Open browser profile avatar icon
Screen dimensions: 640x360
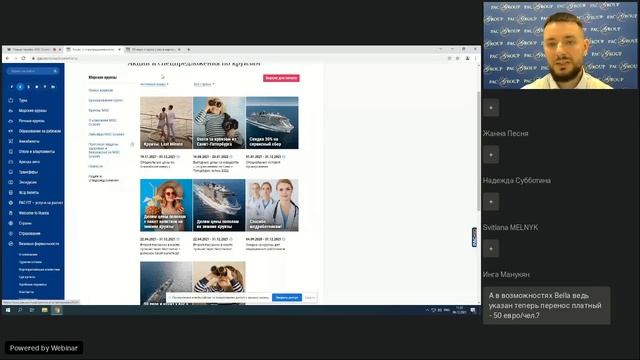pos(467,58)
